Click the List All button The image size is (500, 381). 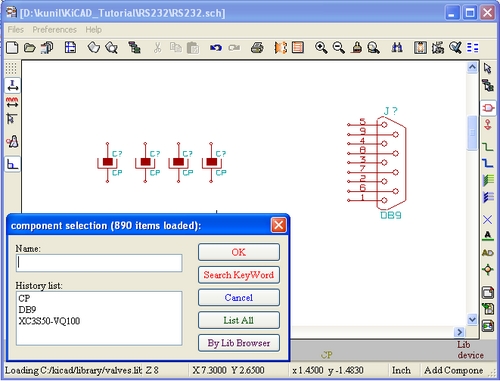[239, 320]
